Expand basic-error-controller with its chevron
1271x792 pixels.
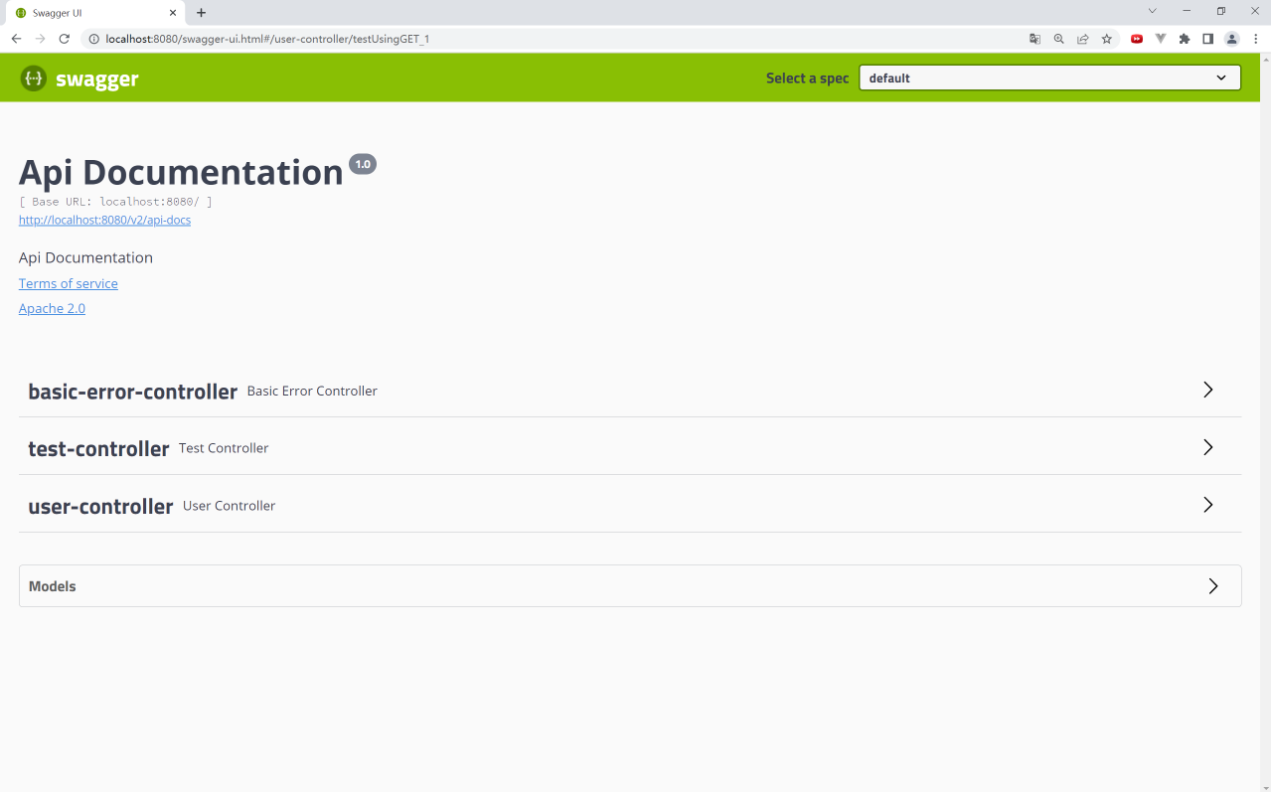[1208, 390]
